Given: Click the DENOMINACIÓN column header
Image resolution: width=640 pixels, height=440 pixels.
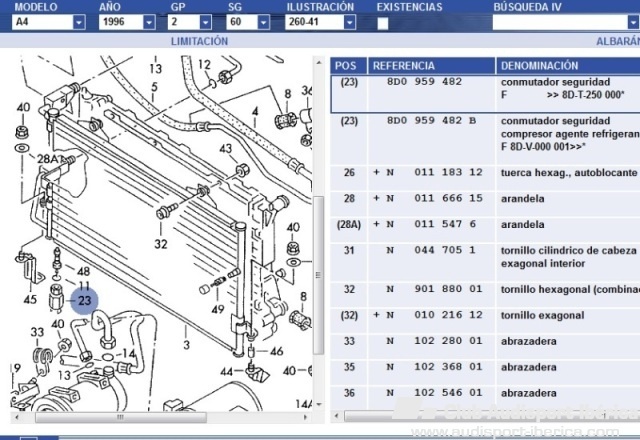Looking at the screenshot, I should tap(539, 65).
